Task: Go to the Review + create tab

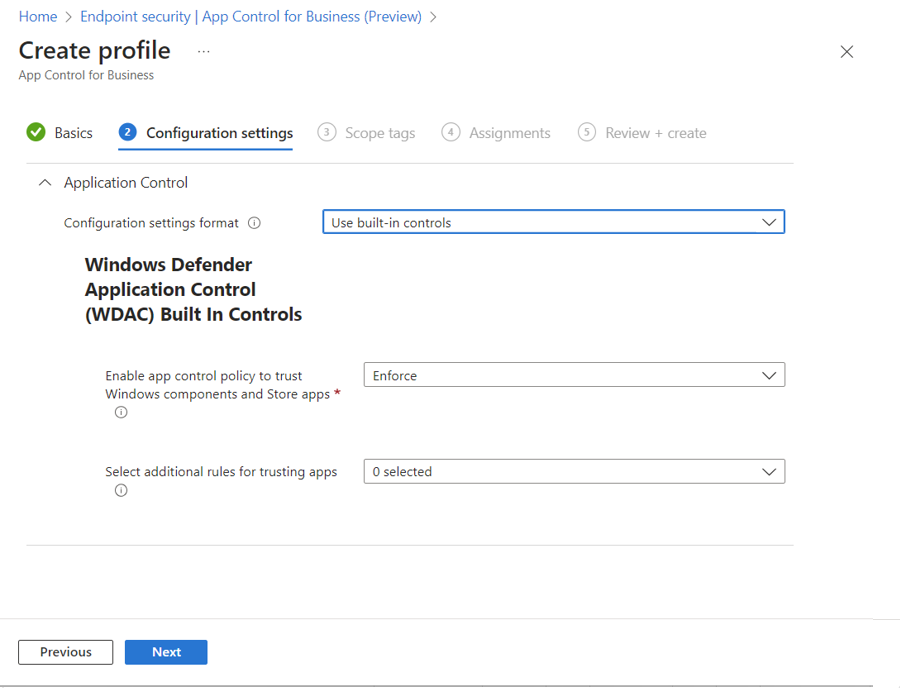Action: pos(655,133)
